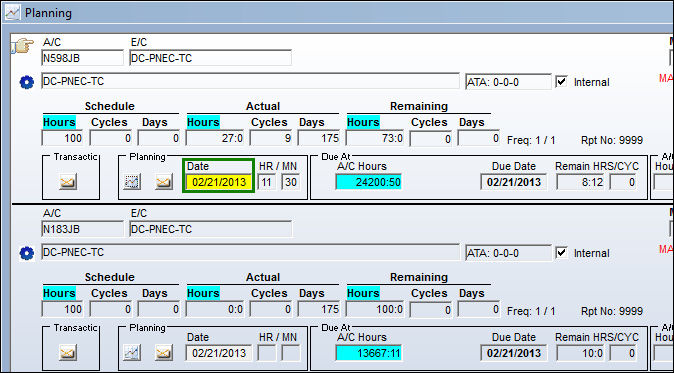Click ATA: 0-0-0 field in N183JB record
This screenshot has height=373, width=674.
click(509, 253)
